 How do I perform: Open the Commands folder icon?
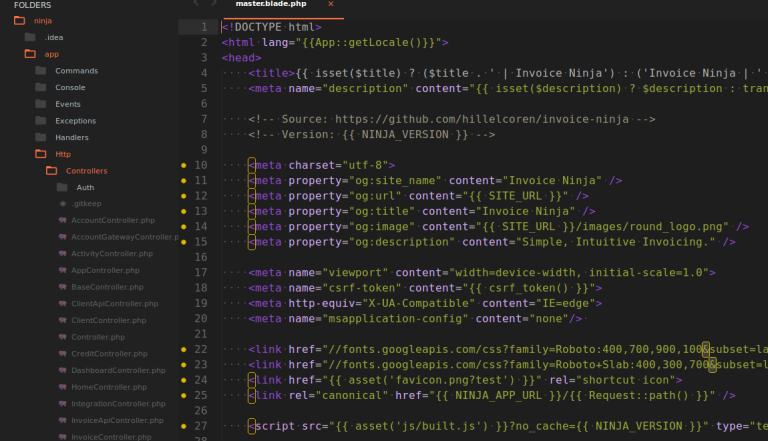pyautogui.click(x=41, y=71)
